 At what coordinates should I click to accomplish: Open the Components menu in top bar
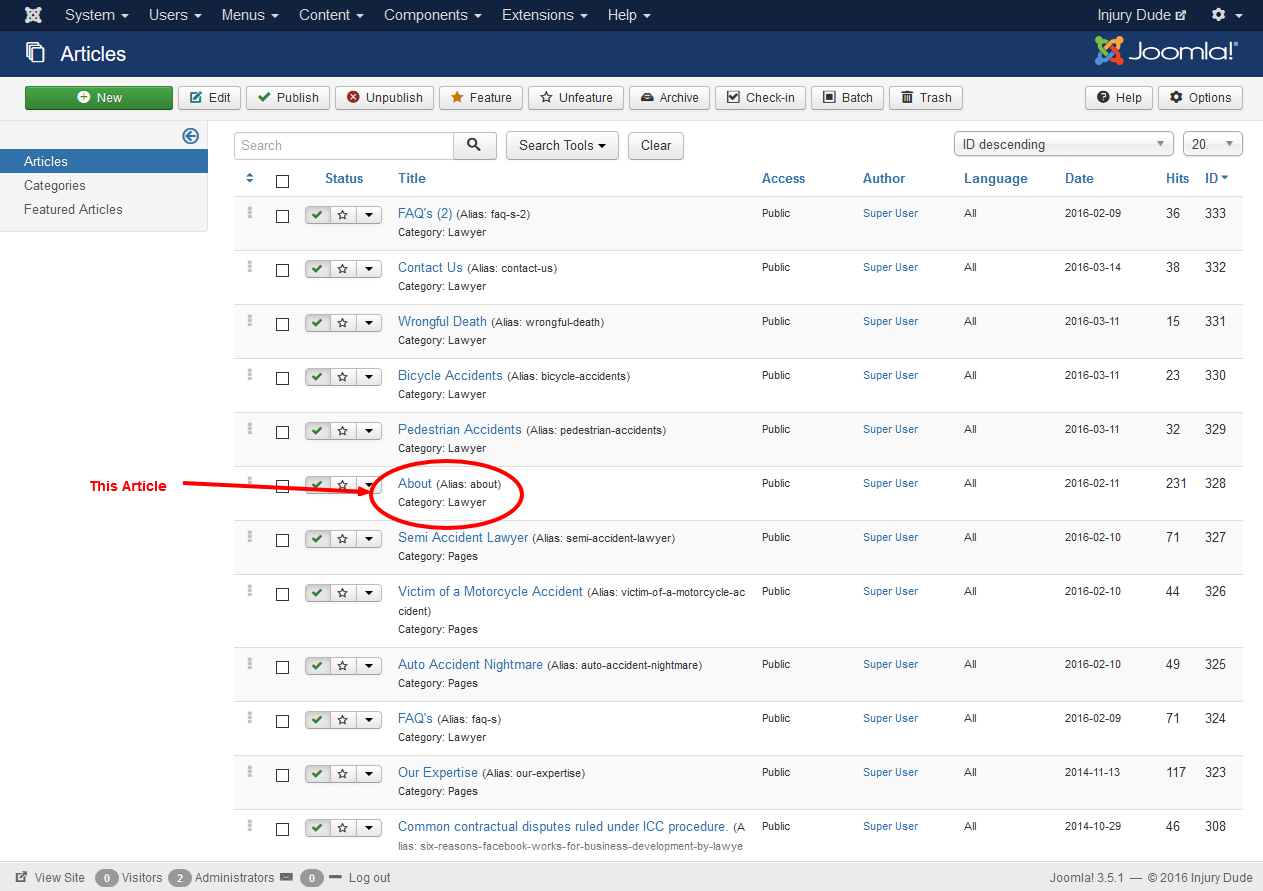(432, 15)
